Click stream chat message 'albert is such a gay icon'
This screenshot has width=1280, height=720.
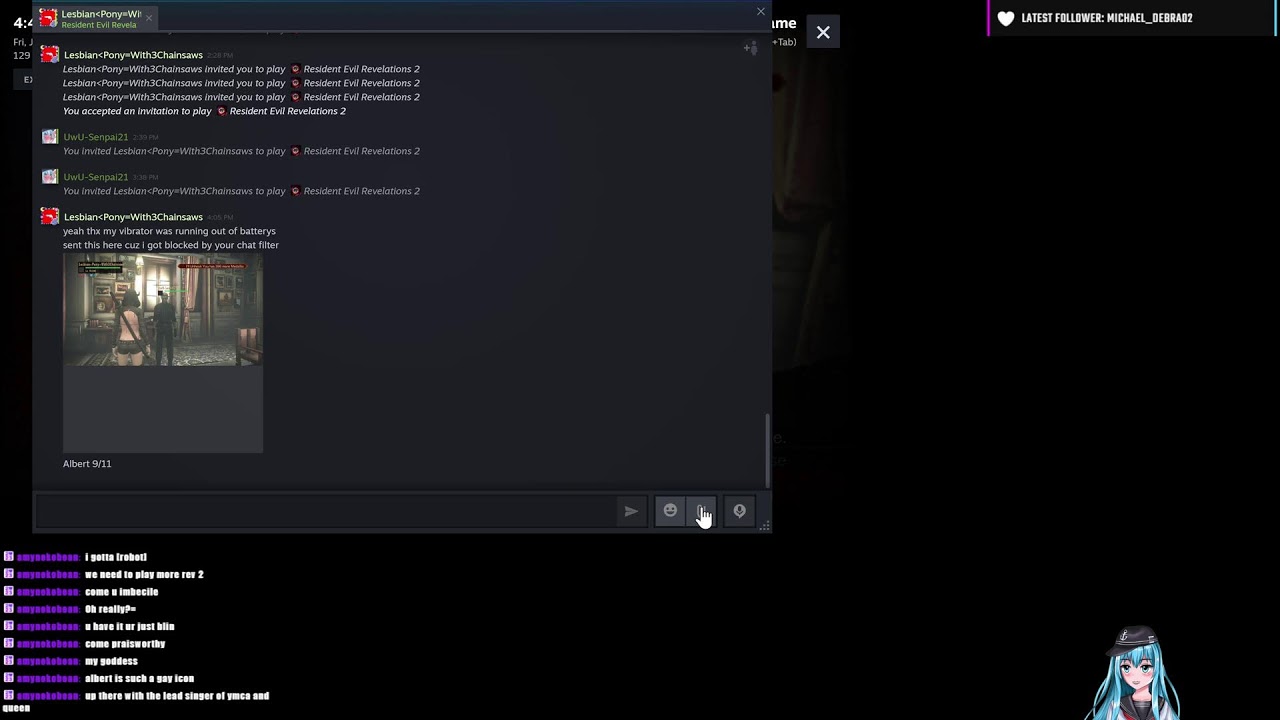click(x=139, y=679)
